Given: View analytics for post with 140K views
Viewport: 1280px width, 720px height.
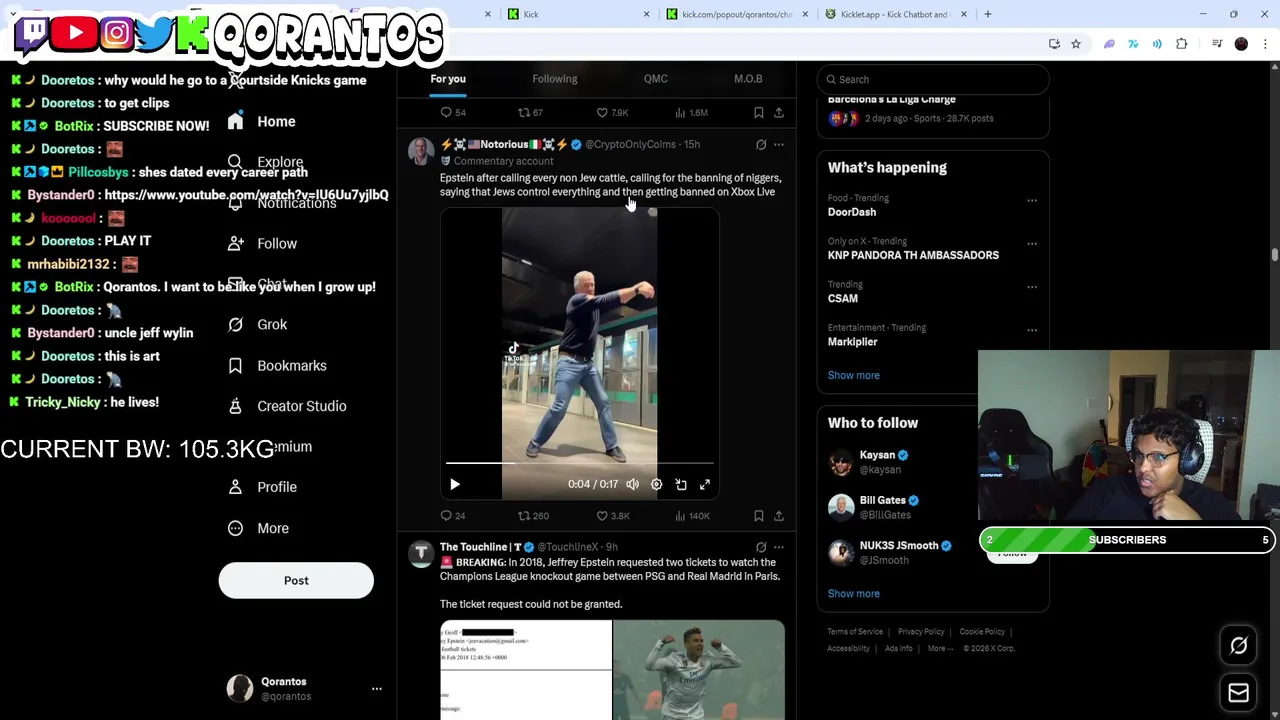Looking at the screenshot, I should click(x=693, y=516).
